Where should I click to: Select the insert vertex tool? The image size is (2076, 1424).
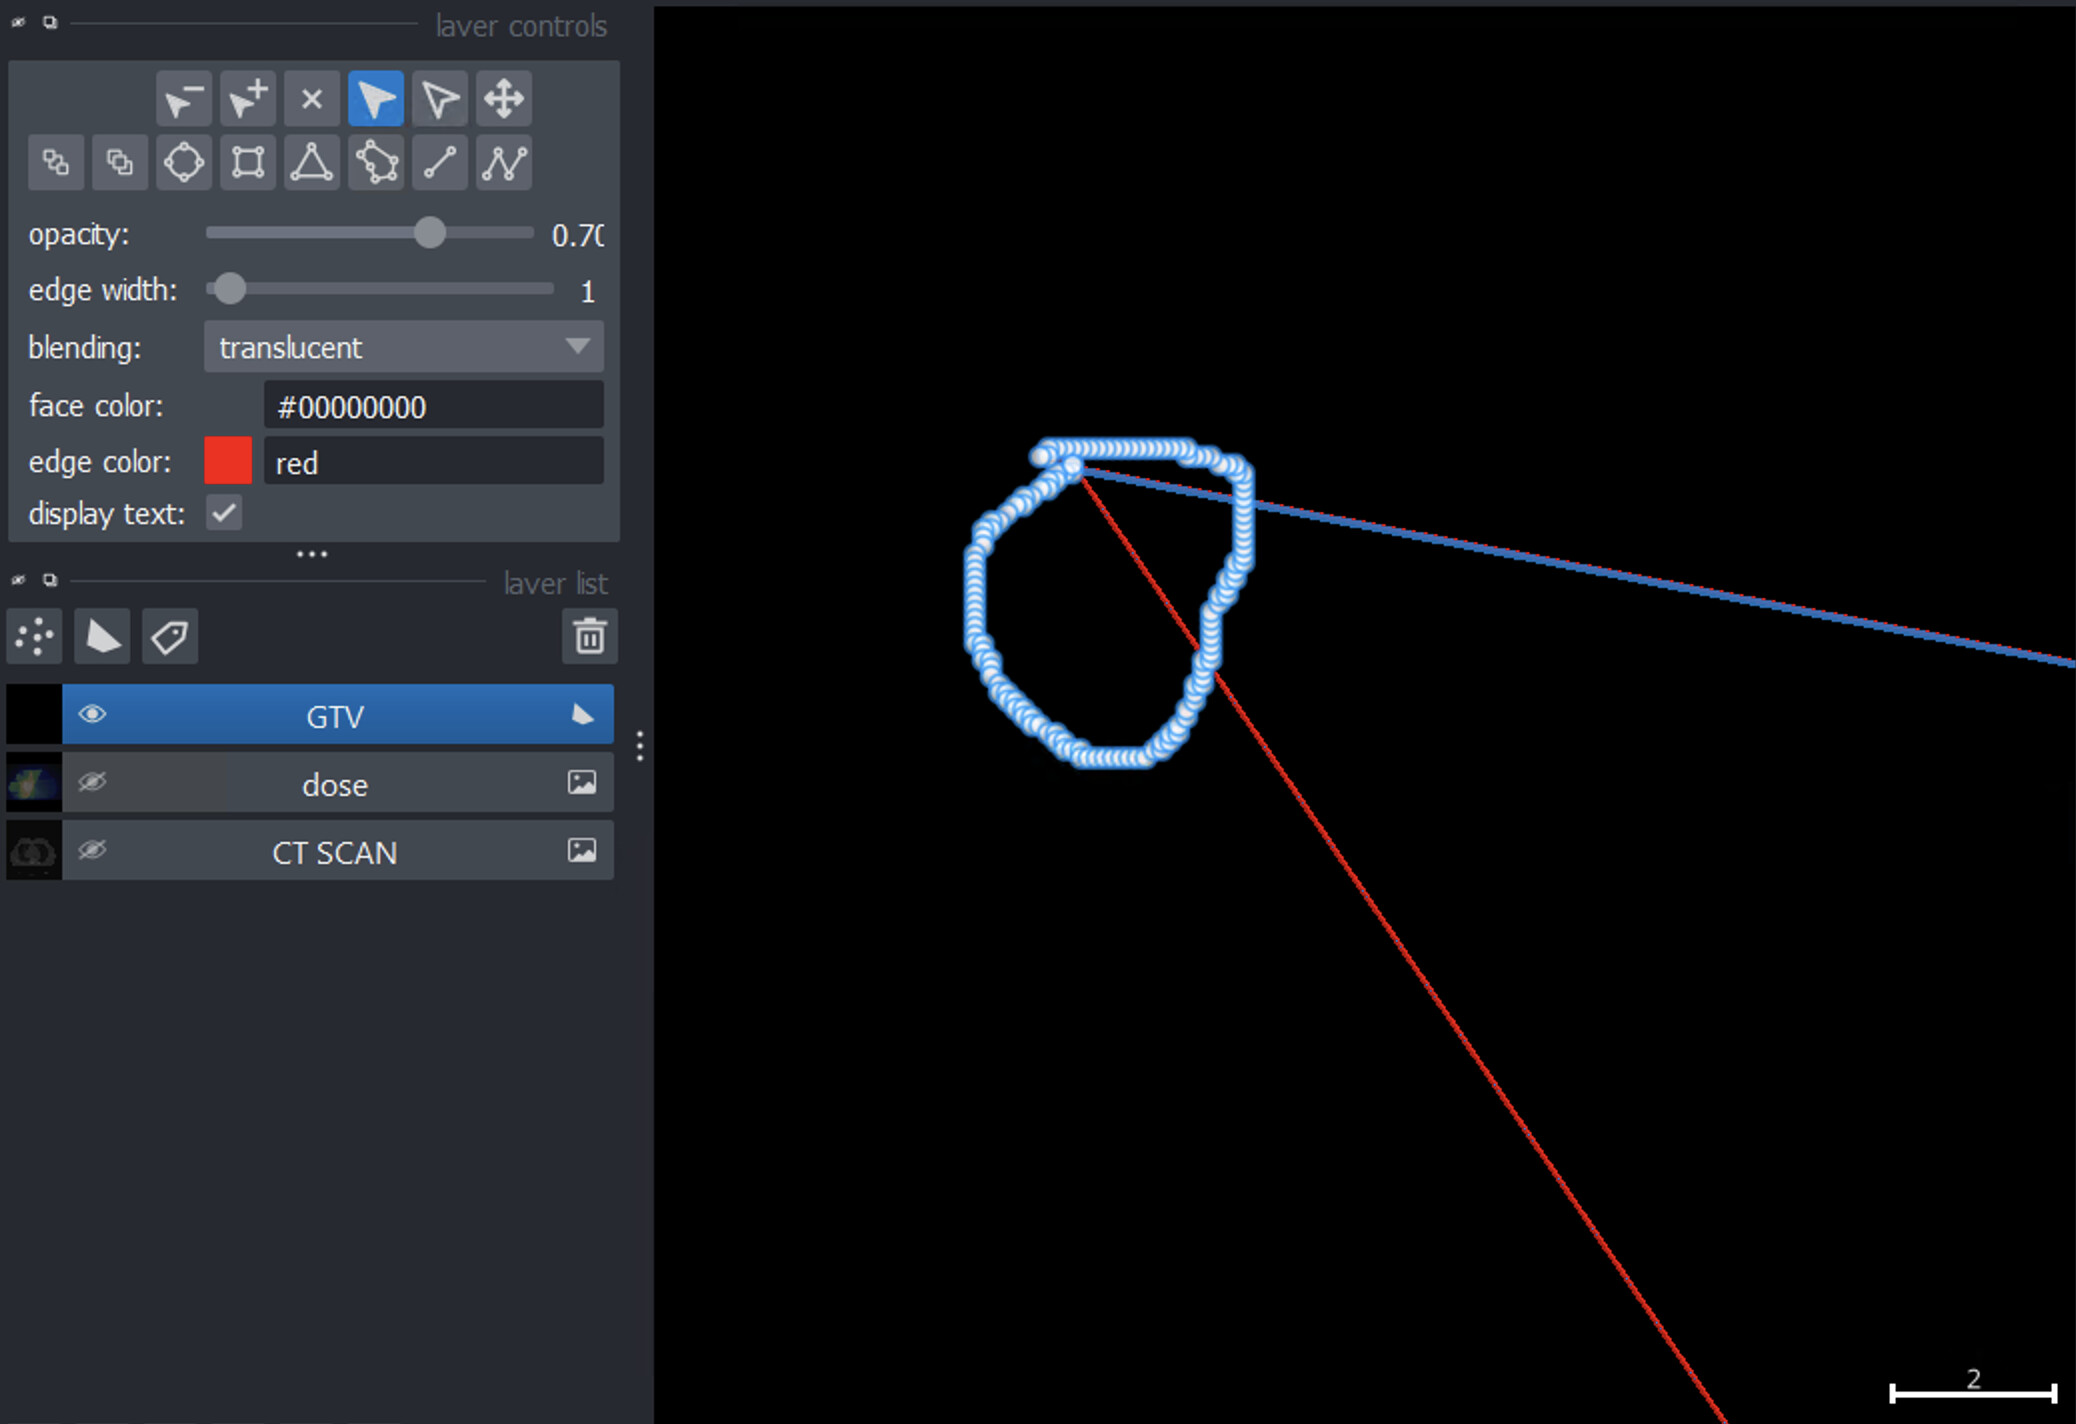click(248, 99)
